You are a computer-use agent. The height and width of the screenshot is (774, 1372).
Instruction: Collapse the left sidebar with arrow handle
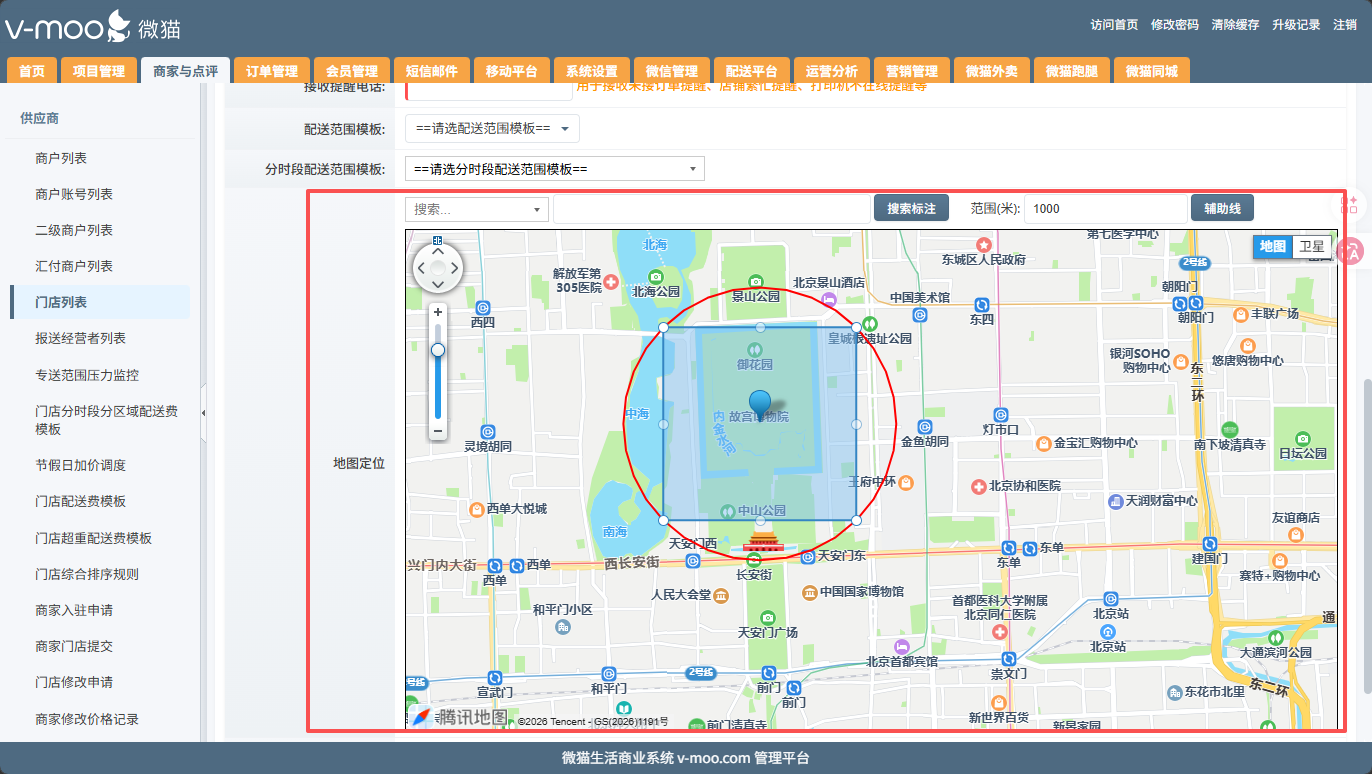pos(204,413)
